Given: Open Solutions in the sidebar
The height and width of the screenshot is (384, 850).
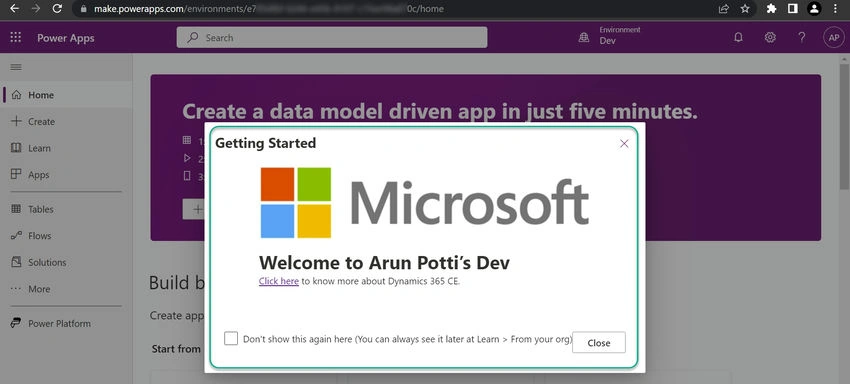Looking at the screenshot, I should (x=66, y=262).
